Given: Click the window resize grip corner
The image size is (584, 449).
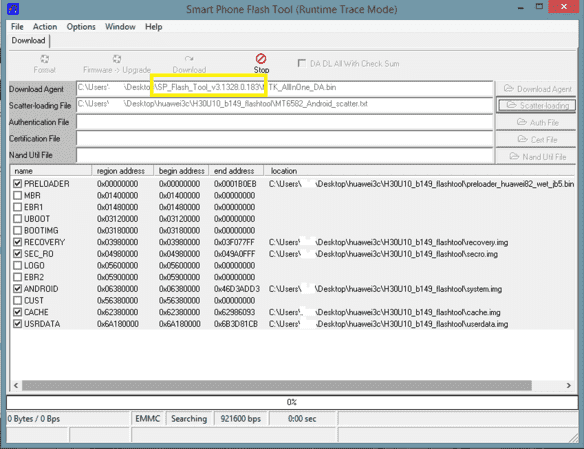Looking at the screenshot, I should pos(574,439).
